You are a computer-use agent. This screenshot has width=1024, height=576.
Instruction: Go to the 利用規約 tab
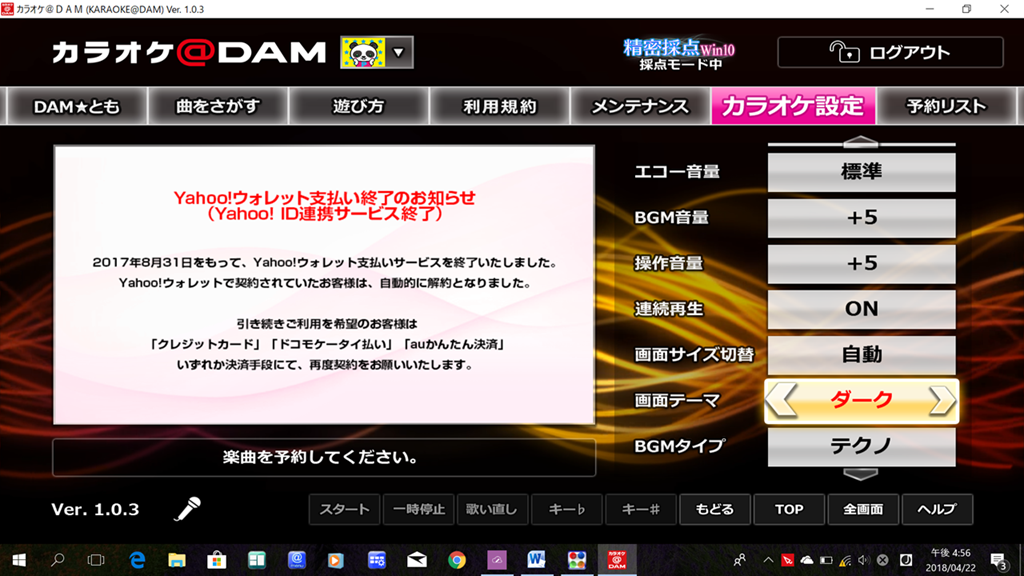500,106
